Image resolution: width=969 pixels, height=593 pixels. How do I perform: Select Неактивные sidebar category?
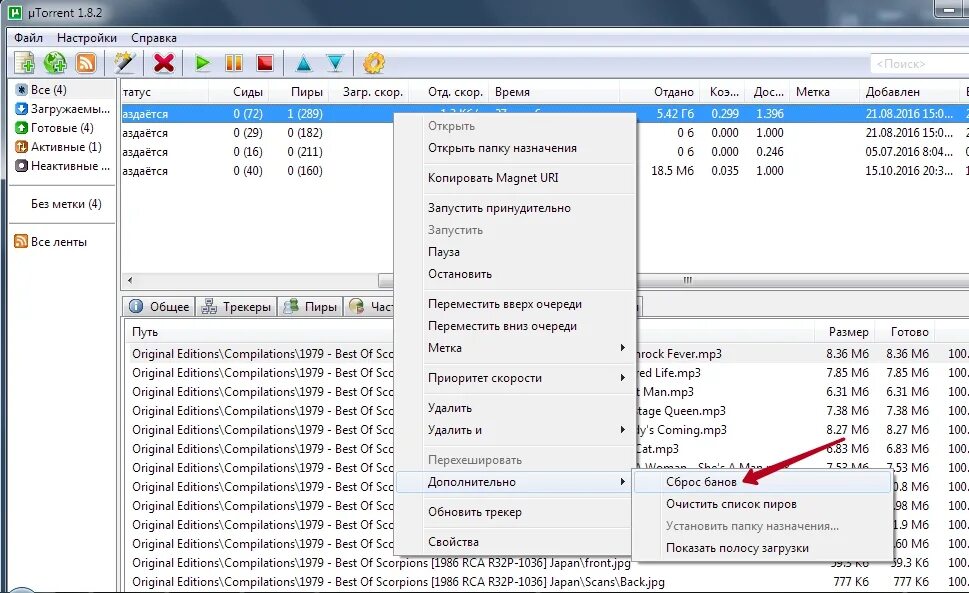pyautogui.click(x=62, y=166)
